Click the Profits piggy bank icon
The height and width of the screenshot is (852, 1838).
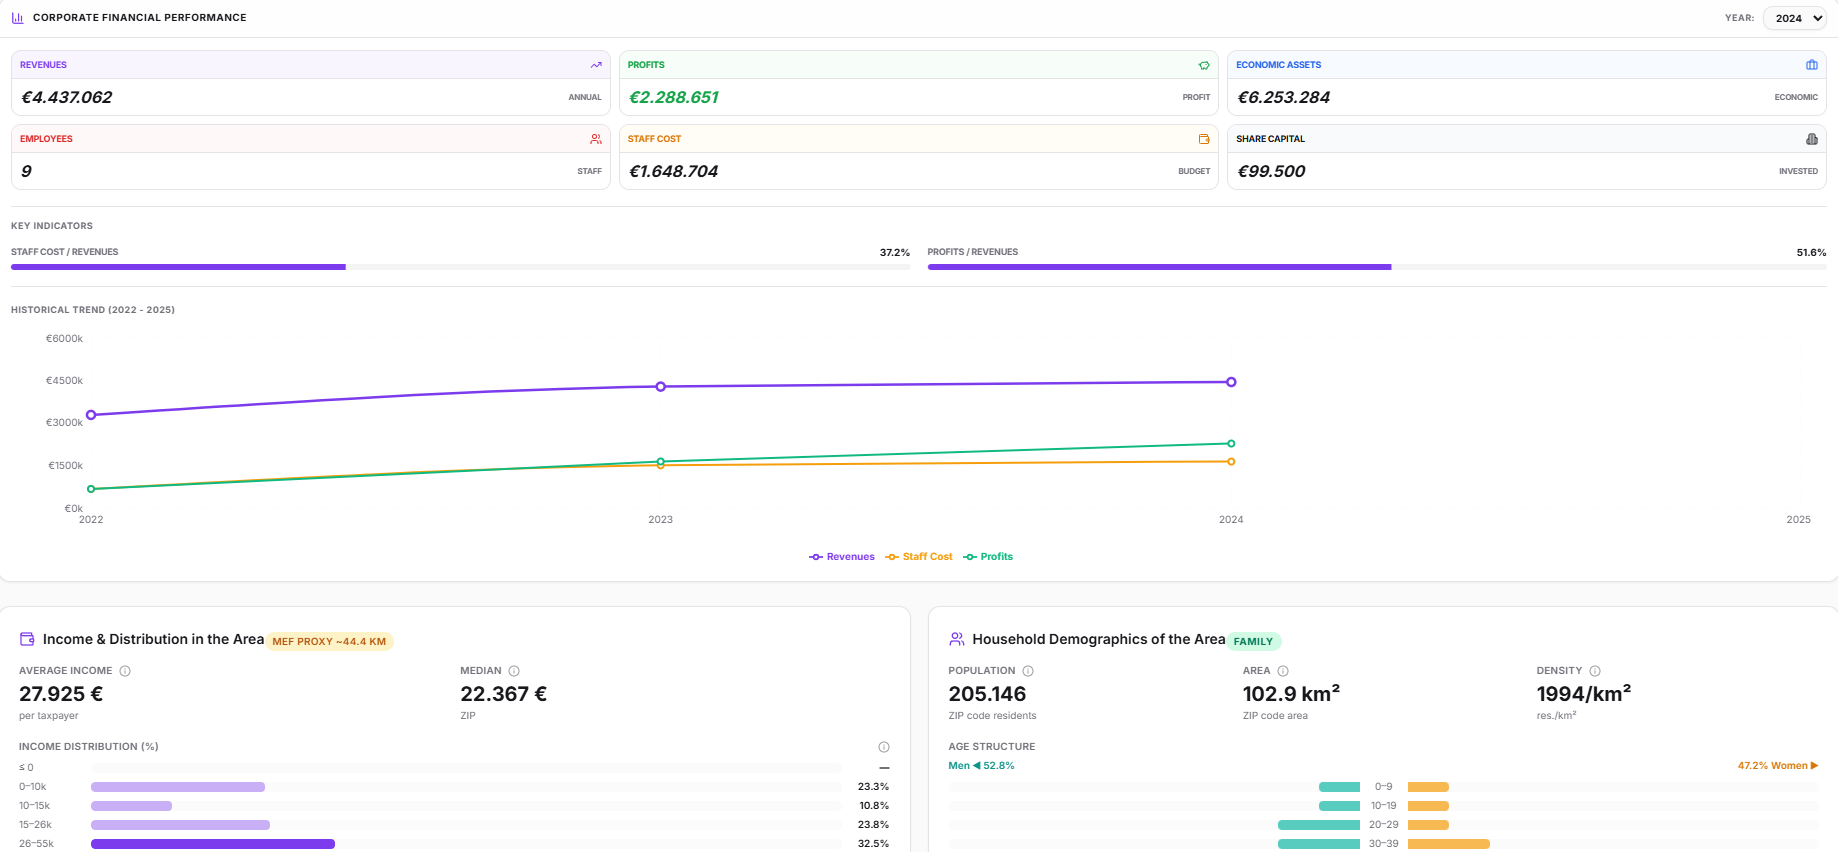point(1204,65)
